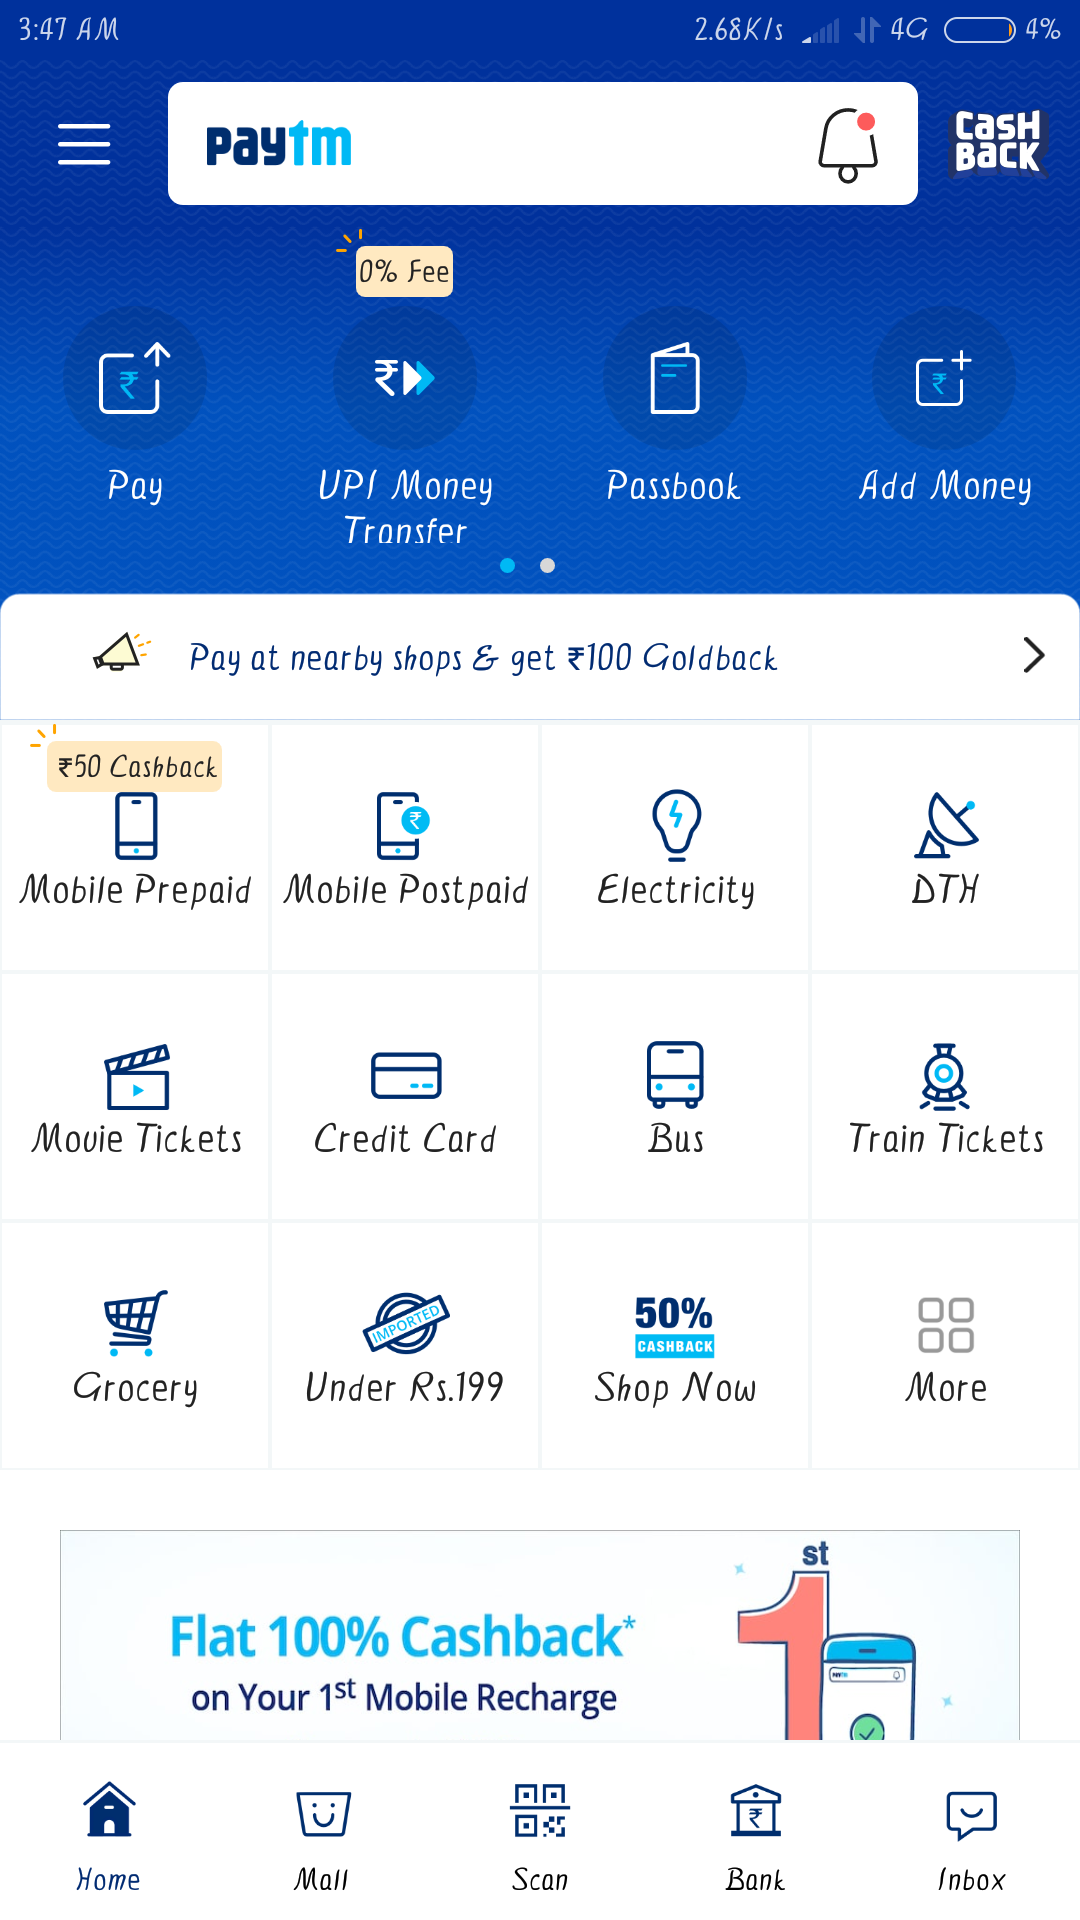Open the Bank tab
Image resolution: width=1080 pixels, height=1920 pixels.
(x=755, y=1836)
